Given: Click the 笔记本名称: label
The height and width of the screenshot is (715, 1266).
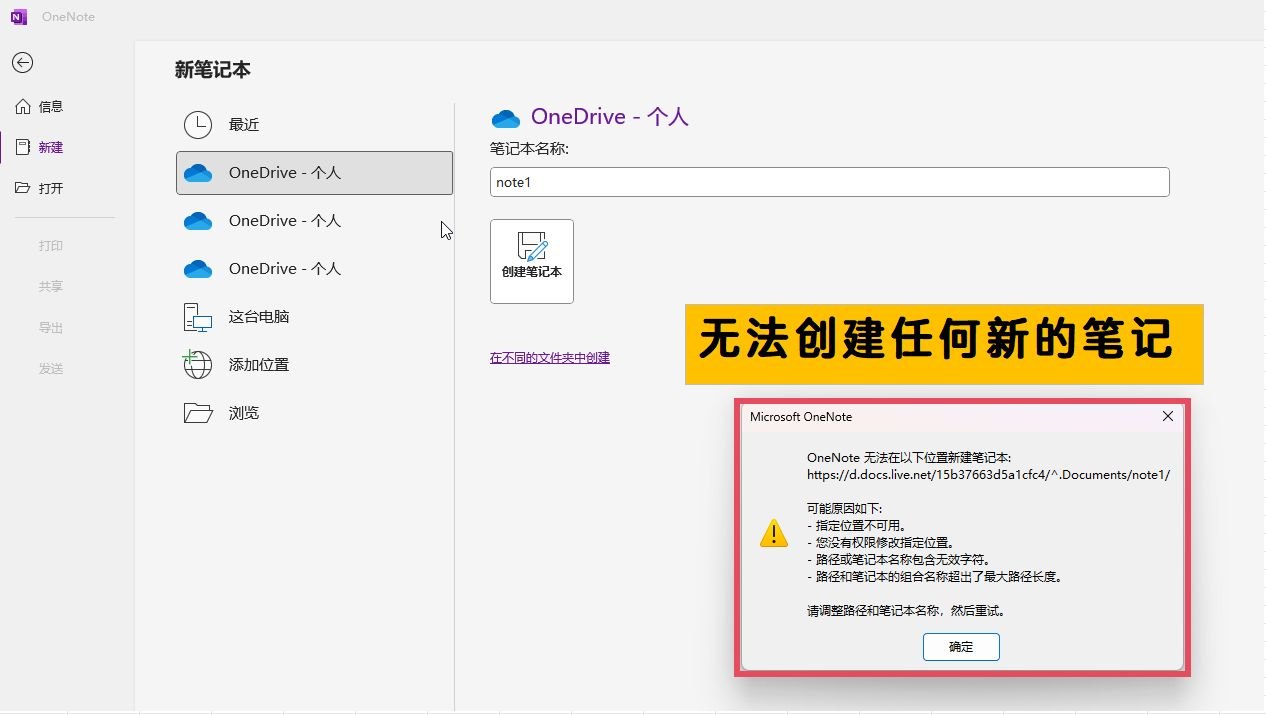Looking at the screenshot, I should (530, 149).
